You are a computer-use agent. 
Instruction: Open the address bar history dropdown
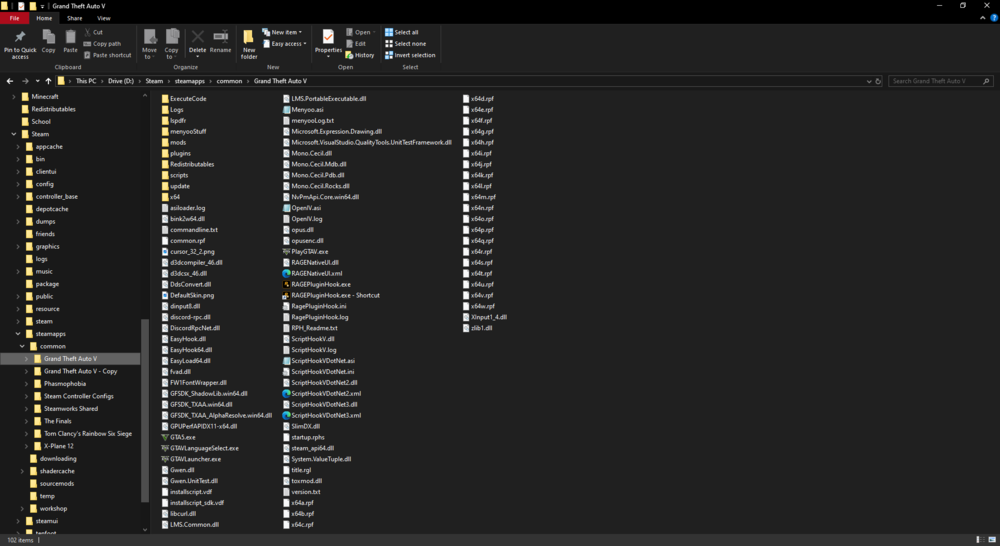pyautogui.click(x=869, y=82)
